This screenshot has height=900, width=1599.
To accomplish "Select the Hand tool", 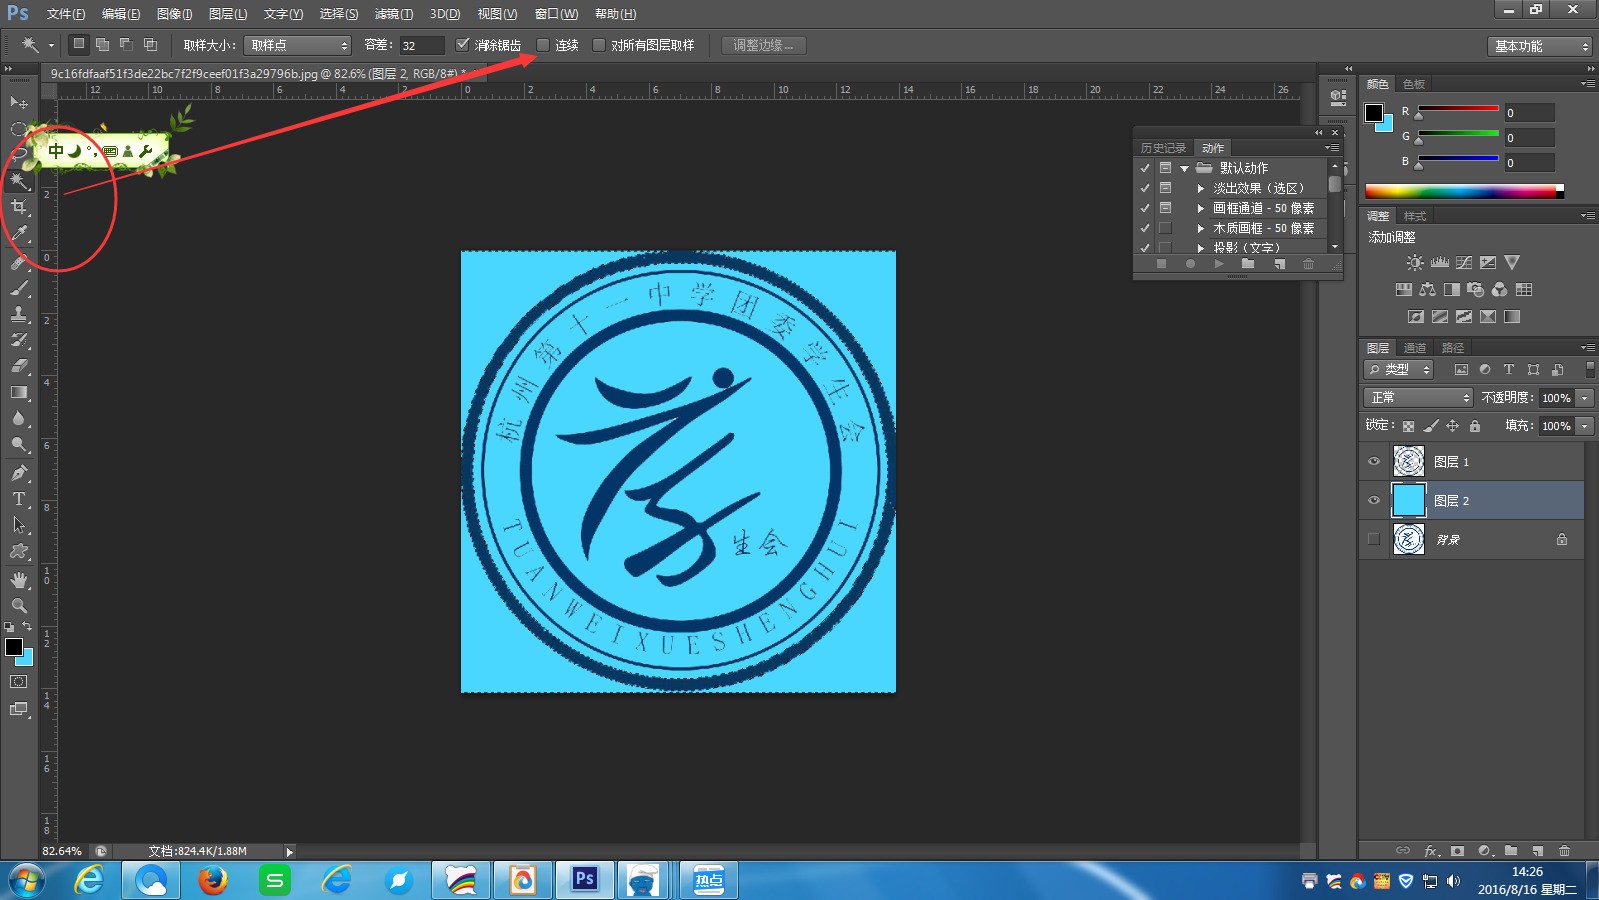I will pyautogui.click(x=19, y=579).
